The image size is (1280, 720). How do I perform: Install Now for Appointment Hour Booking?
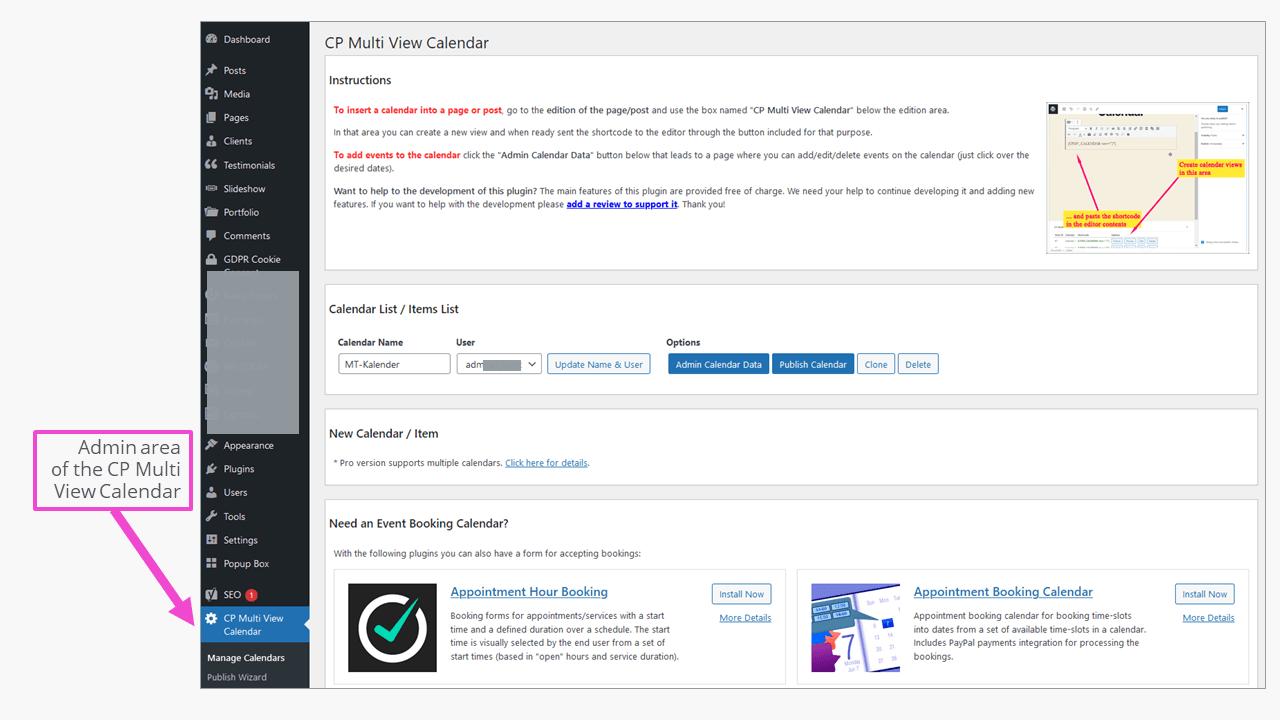741,593
